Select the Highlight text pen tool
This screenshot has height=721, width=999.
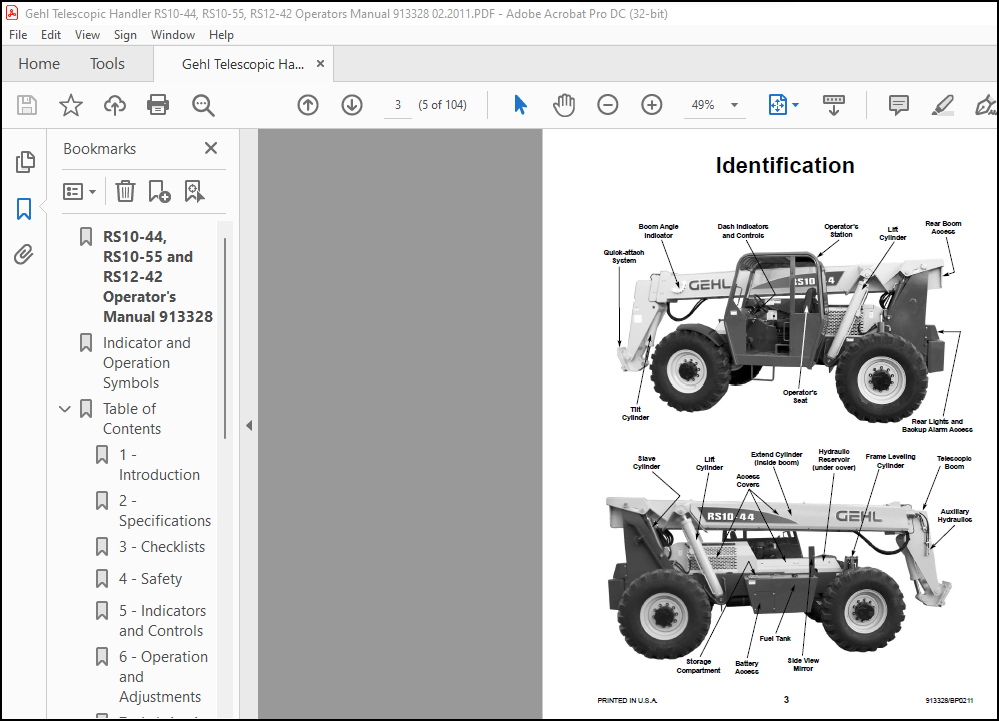(942, 104)
